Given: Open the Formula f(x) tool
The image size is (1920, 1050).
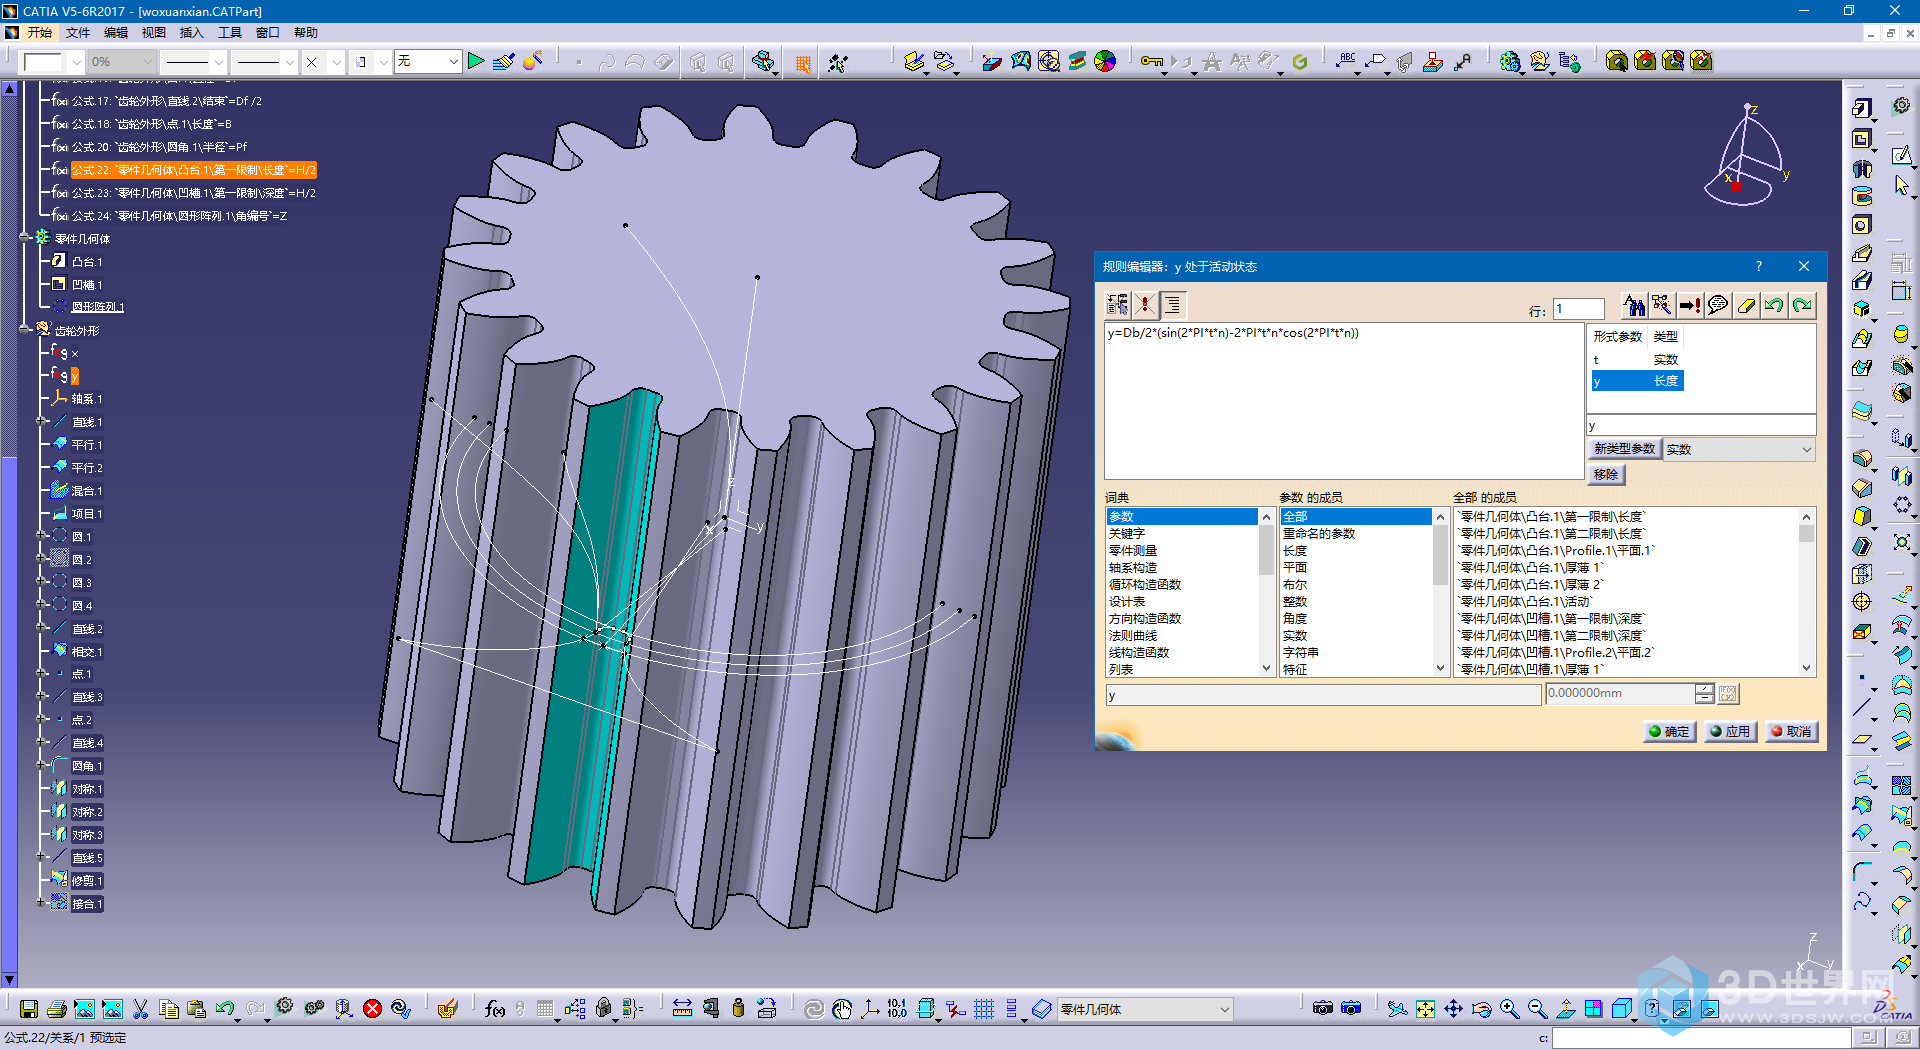Looking at the screenshot, I should coord(494,1009).
